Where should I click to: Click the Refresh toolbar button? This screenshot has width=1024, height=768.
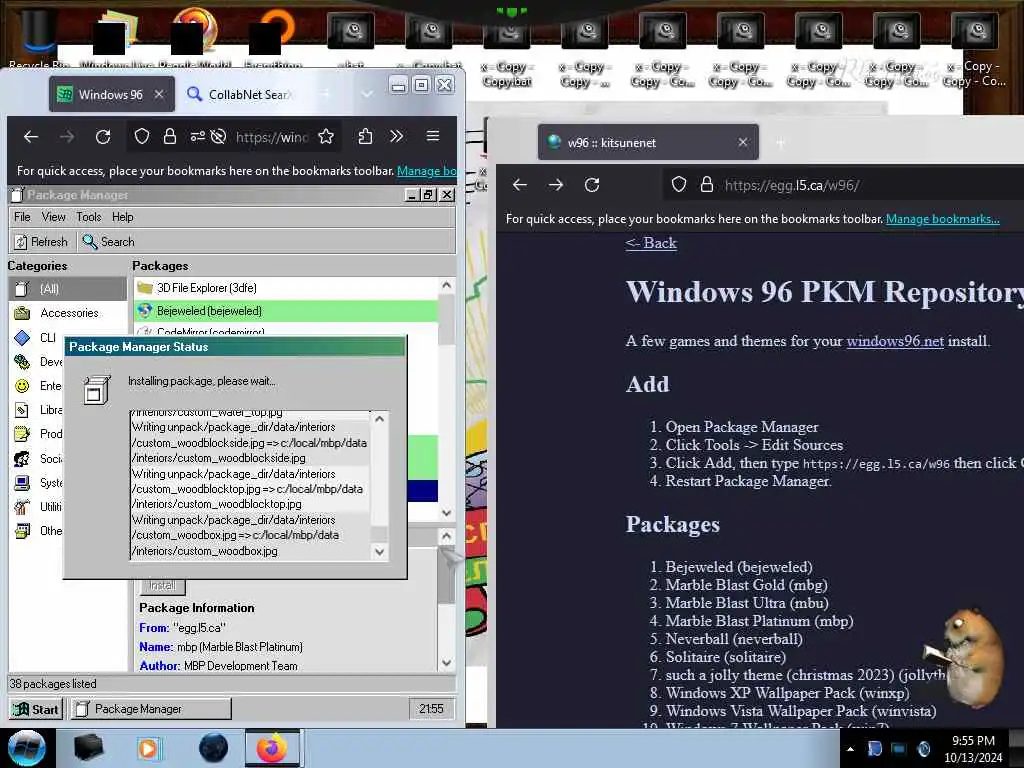pyautogui.click(x=41, y=242)
